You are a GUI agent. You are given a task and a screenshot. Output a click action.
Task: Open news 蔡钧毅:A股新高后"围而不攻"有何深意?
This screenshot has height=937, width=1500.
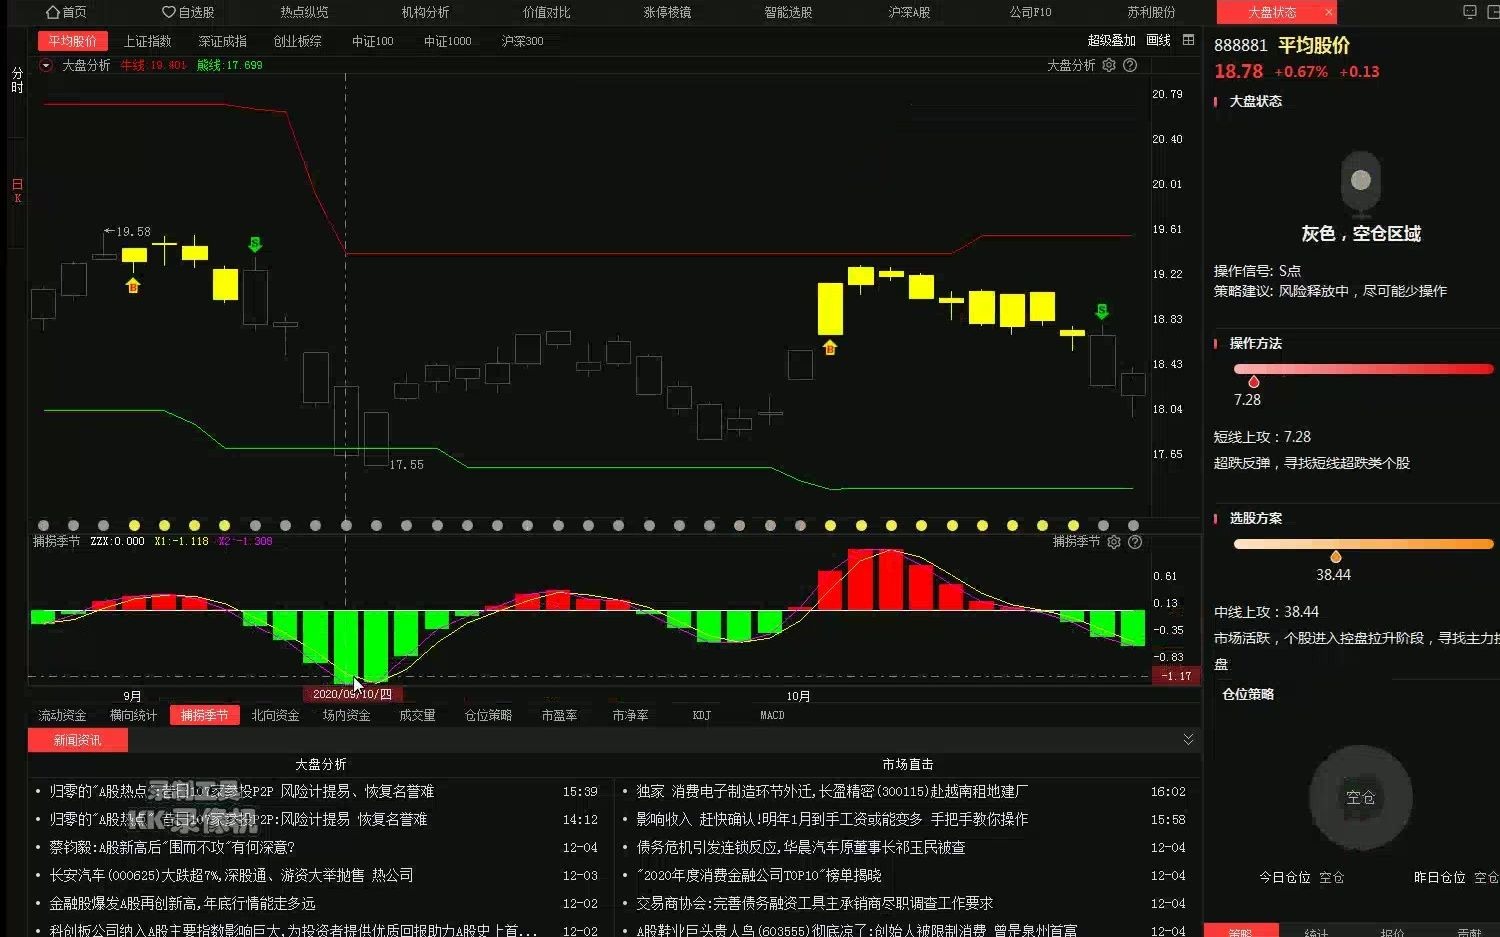pos(172,847)
